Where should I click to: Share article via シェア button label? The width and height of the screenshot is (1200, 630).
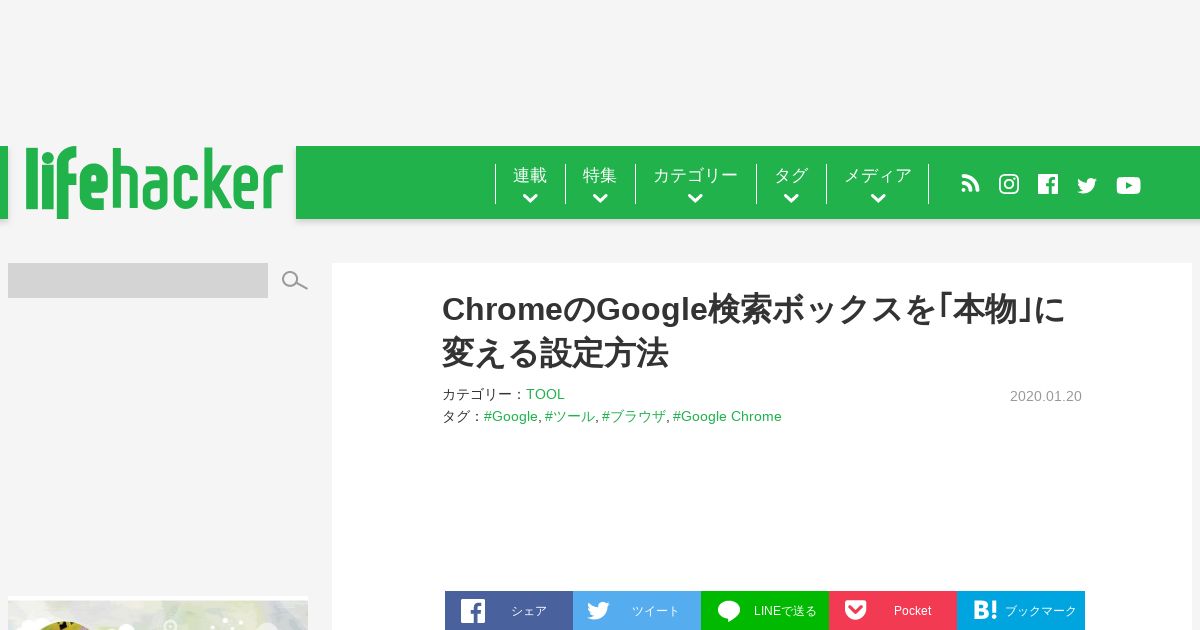pyautogui.click(x=529, y=611)
